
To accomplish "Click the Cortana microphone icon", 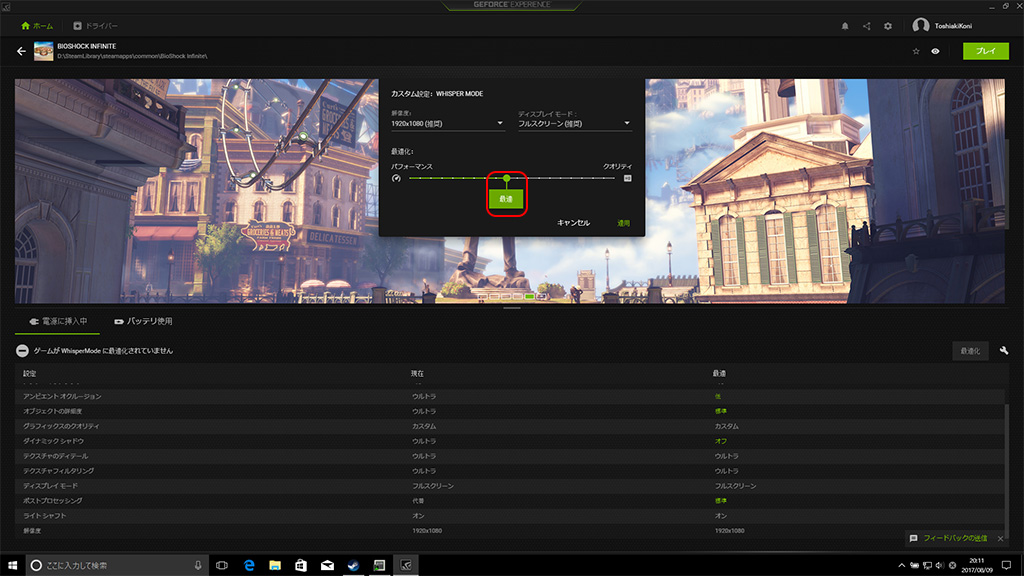I will point(198,565).
